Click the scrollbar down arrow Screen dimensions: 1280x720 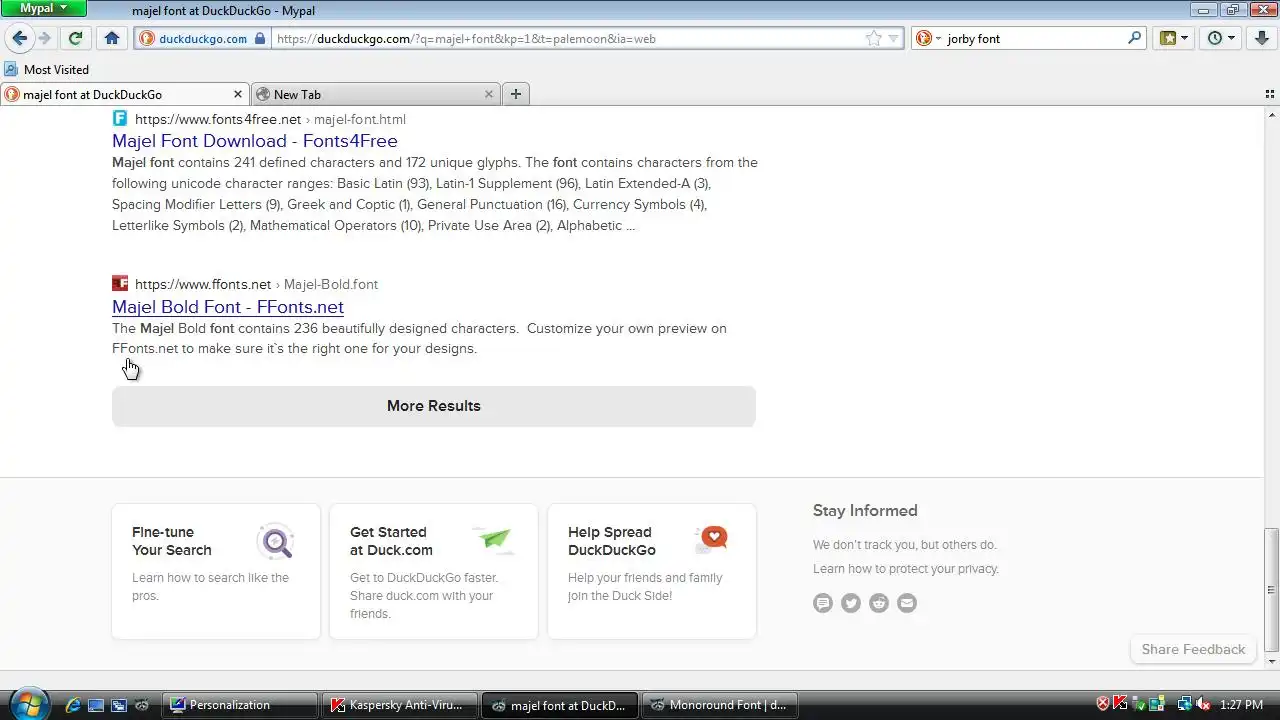pyautogui.click(x=1271, y=662)
